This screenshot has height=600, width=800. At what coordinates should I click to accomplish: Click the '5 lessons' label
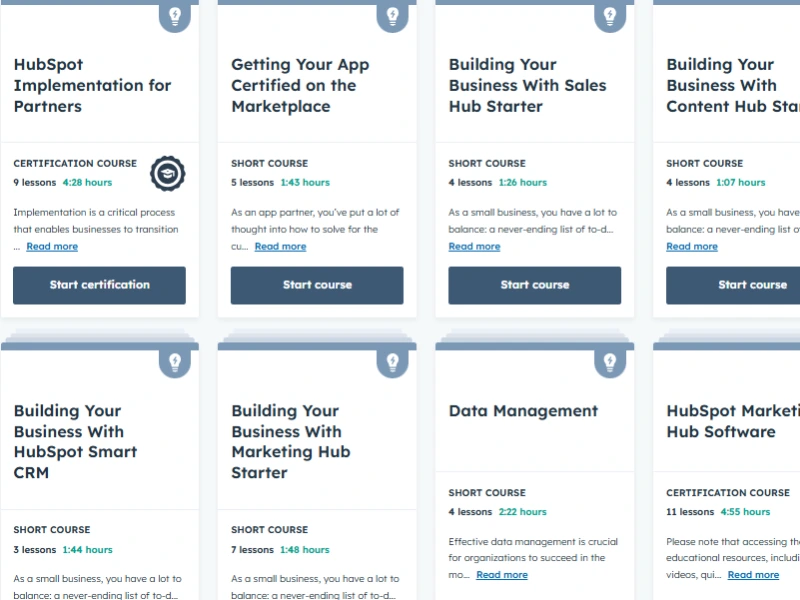pos(253,183)
